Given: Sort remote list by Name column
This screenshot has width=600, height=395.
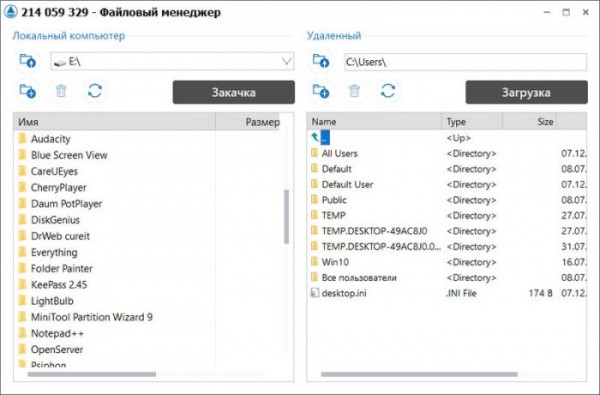Looking at the screenshot, I should pyautogui.click(x=374, y=121).
